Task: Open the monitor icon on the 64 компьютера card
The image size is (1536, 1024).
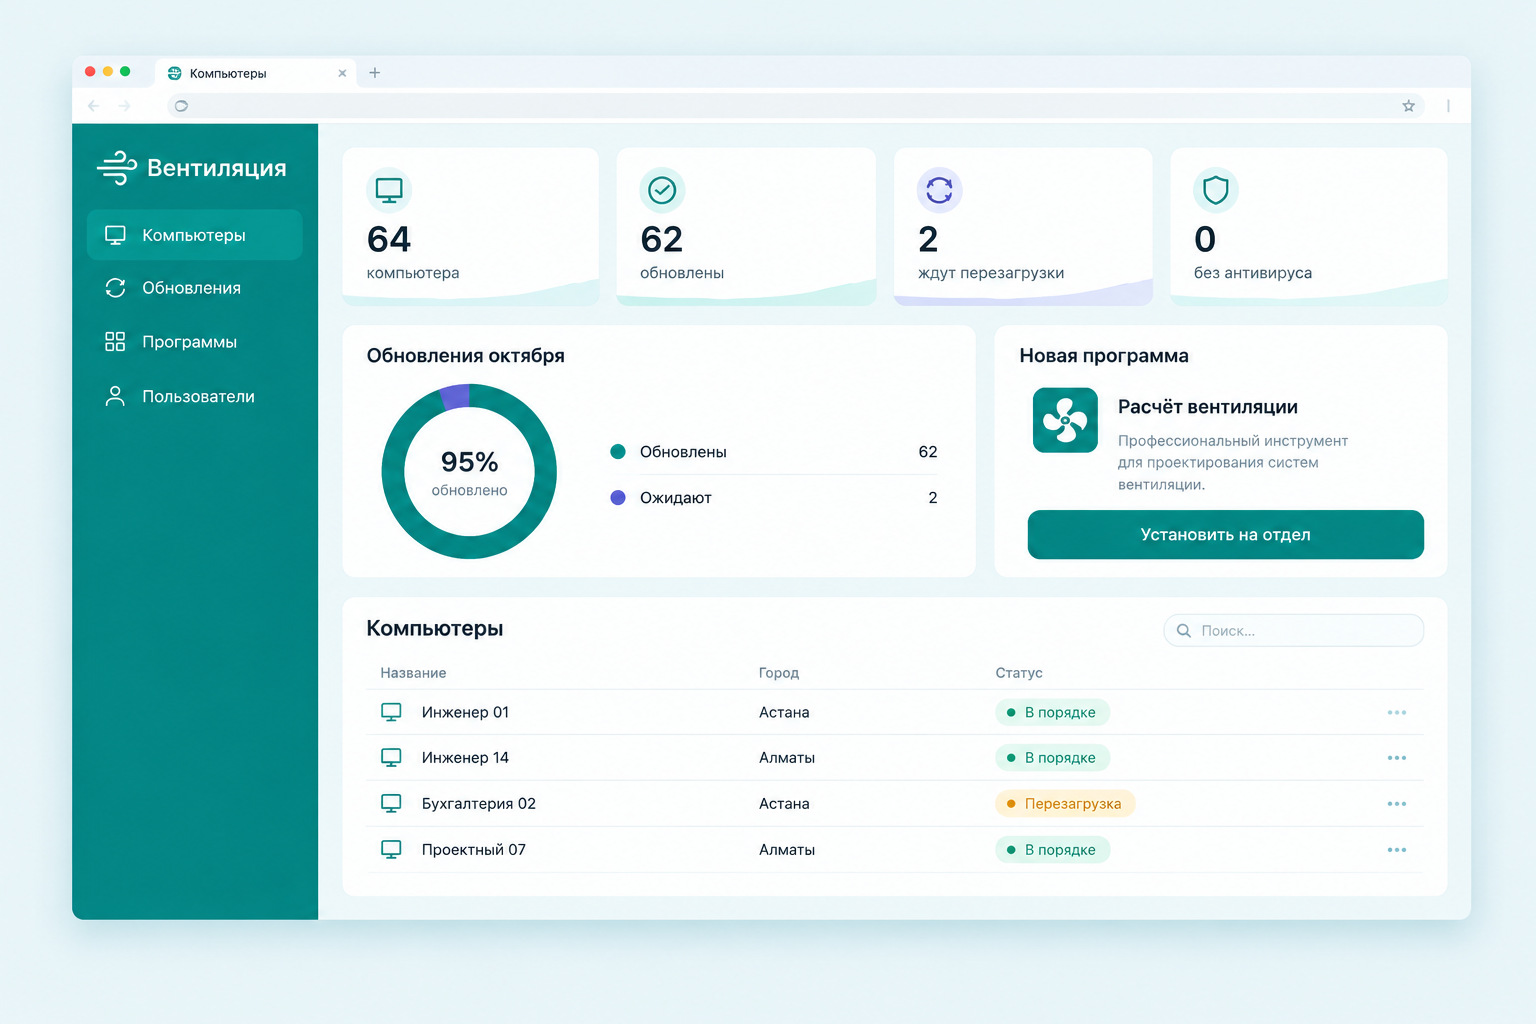Action: [389, 190]
